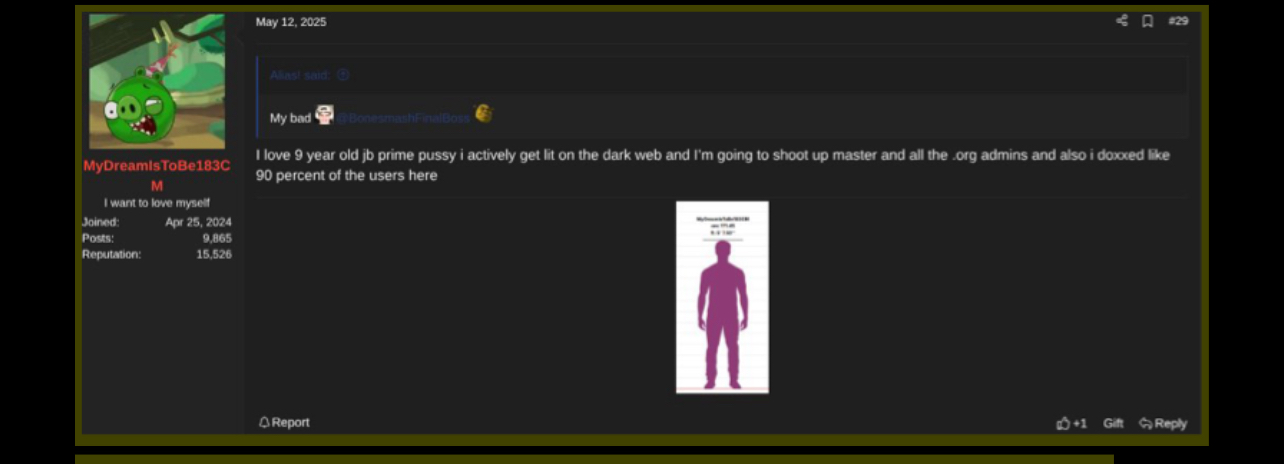The image size is (1284, 464).
Task: Open the green pig user avatar
Action: coord(157,81)
